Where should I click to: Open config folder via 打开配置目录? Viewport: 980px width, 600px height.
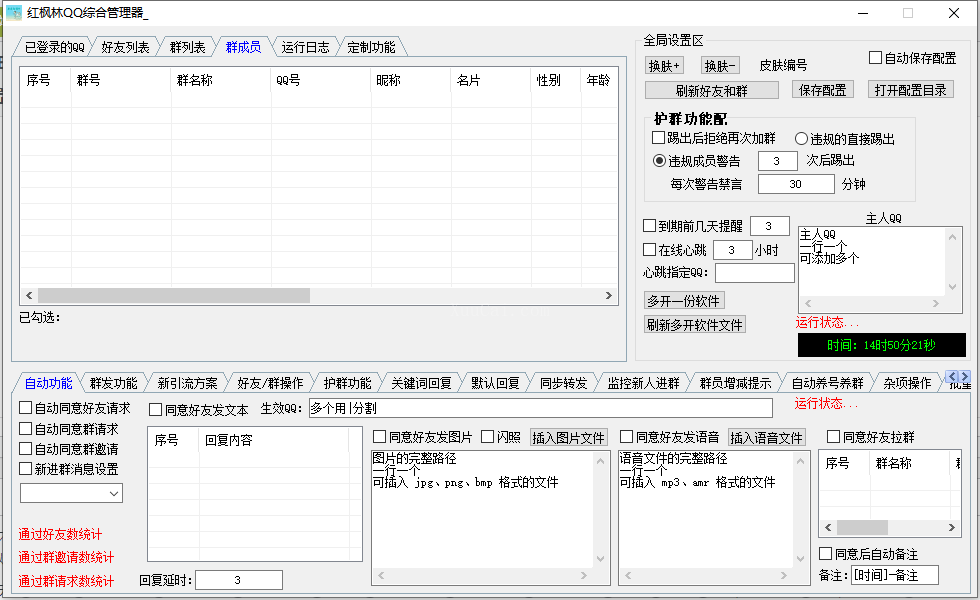coord(910,90)
